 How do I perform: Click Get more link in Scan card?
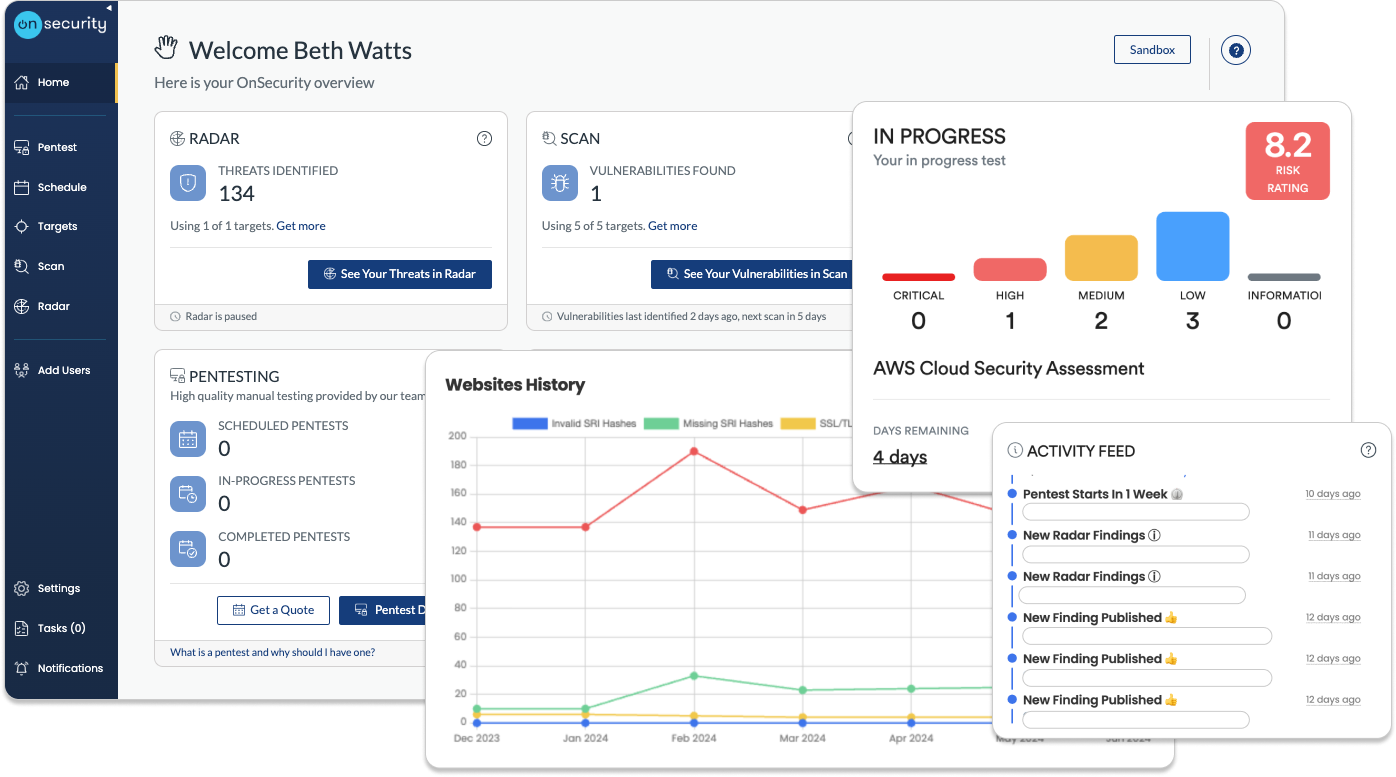(x=673, y=226)
